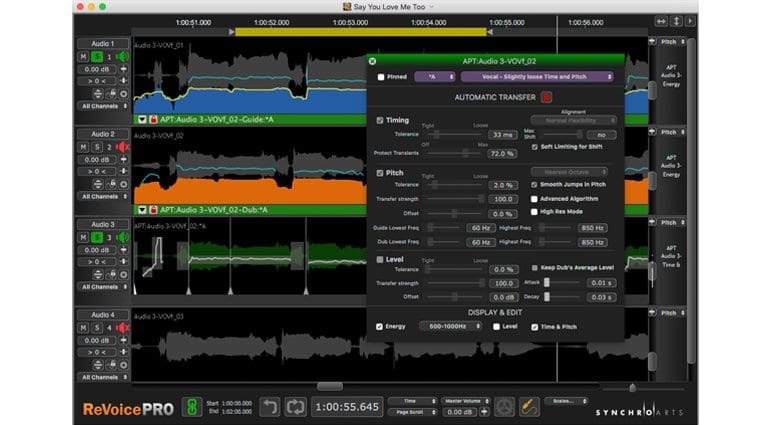Image resolution: width=770 pixels, height=425 pixels.
Task: Open the Master Volume dropdown
Action: (x=466, y=401)
